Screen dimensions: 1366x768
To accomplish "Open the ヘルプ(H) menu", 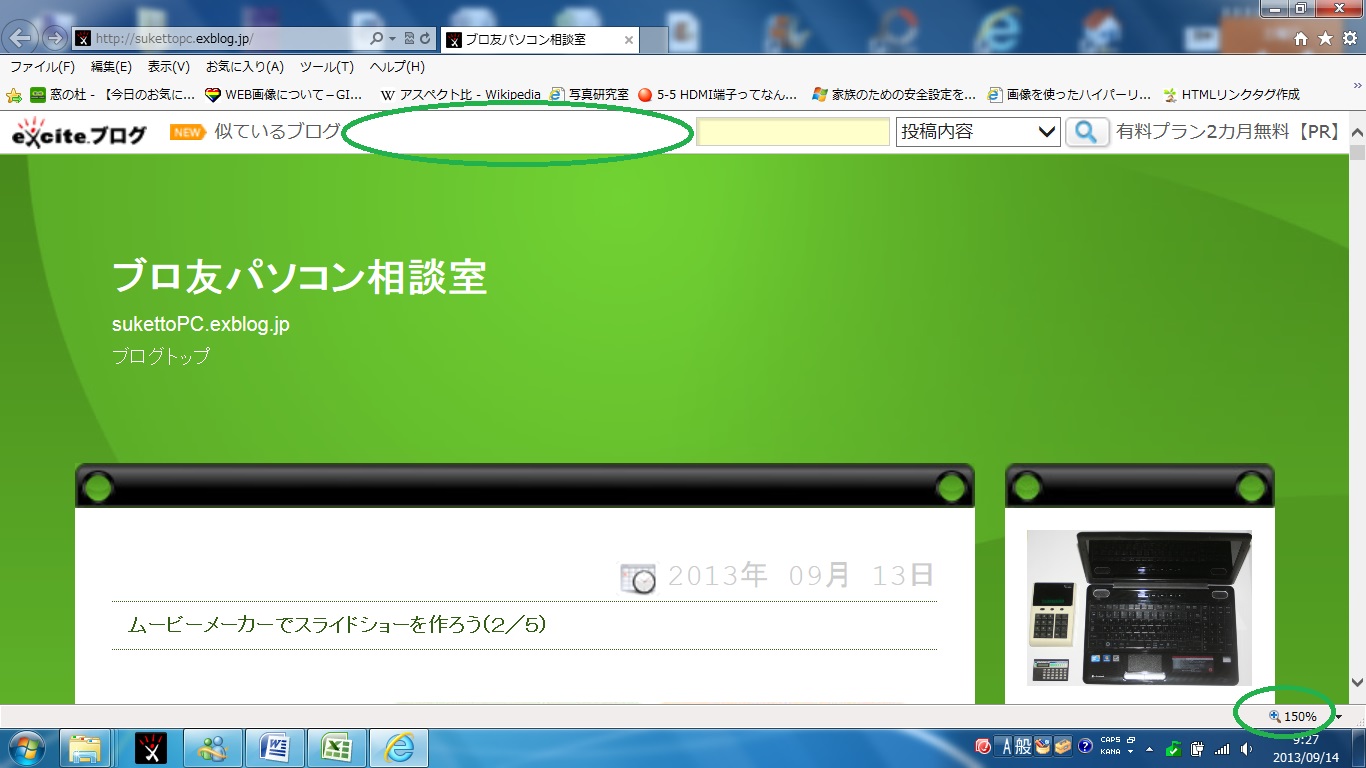I will coord(397,67).
